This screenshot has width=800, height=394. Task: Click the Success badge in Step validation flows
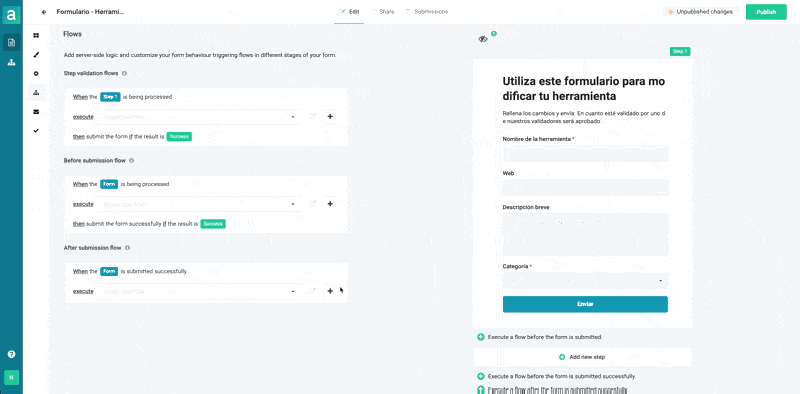pos(179,137)
